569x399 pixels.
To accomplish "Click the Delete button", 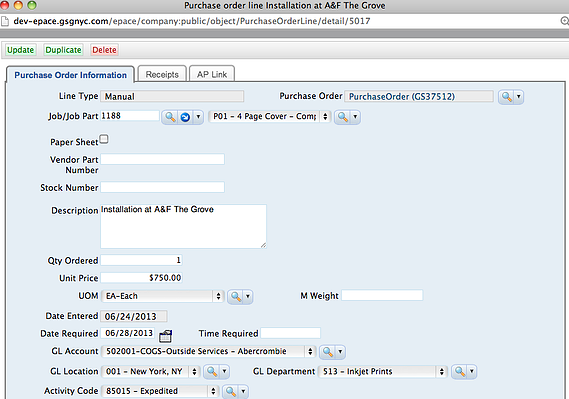I will (104, 50).
